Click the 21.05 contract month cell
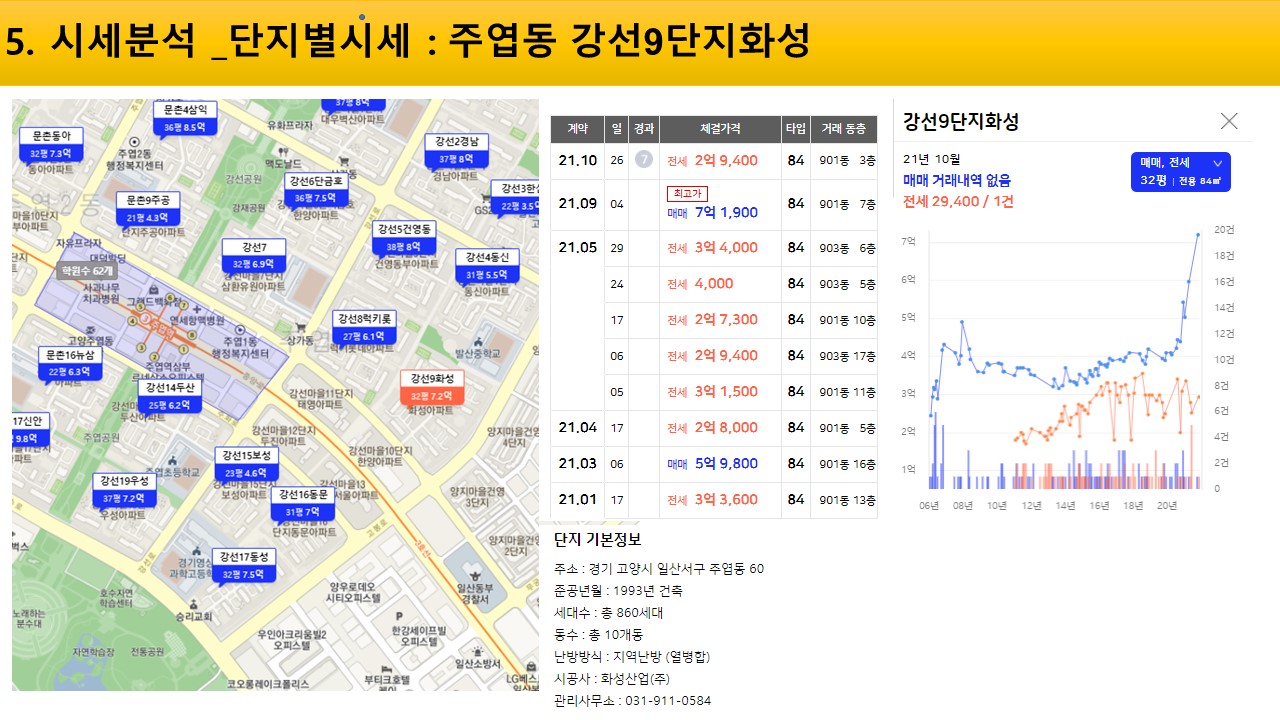This screenshot has height=720, width=1280. pyautogui.click(x=578, y=248)
